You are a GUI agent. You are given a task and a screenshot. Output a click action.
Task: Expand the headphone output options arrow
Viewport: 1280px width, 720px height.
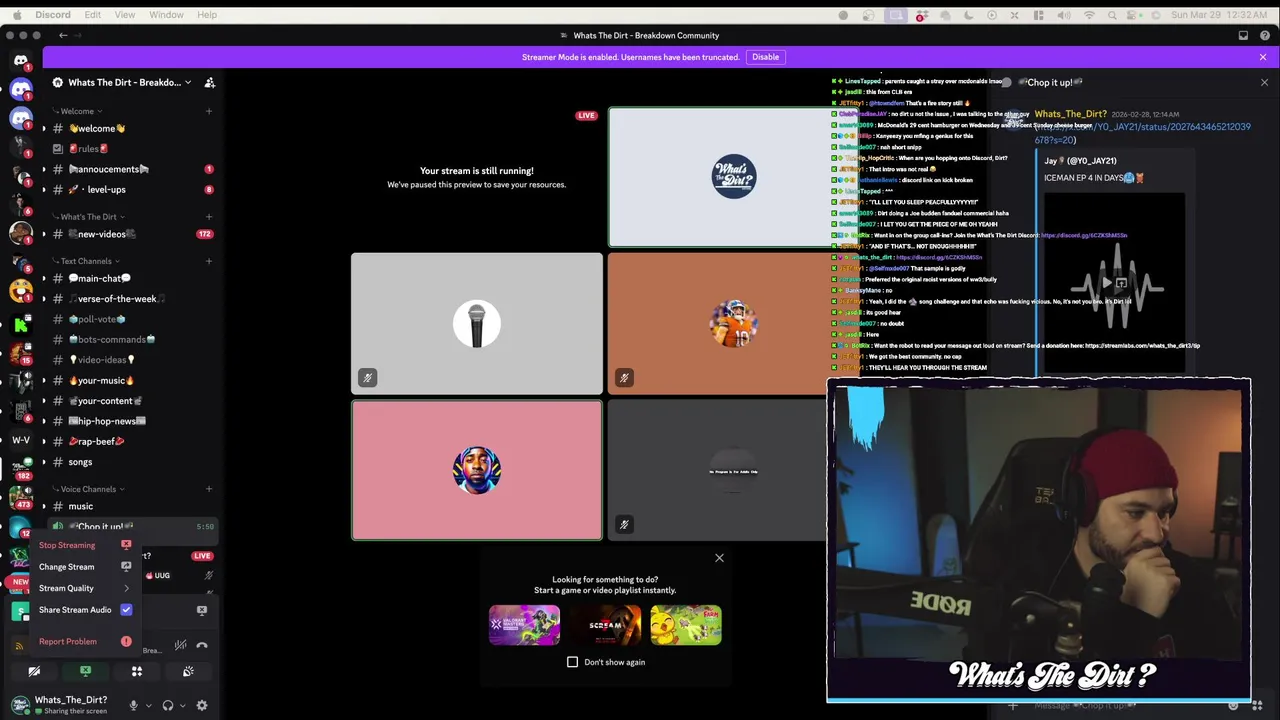(x=182, y=705)
